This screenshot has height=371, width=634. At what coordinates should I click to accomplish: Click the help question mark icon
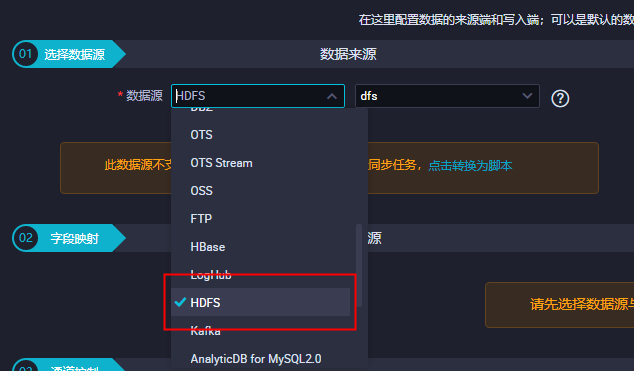[560, 98]
